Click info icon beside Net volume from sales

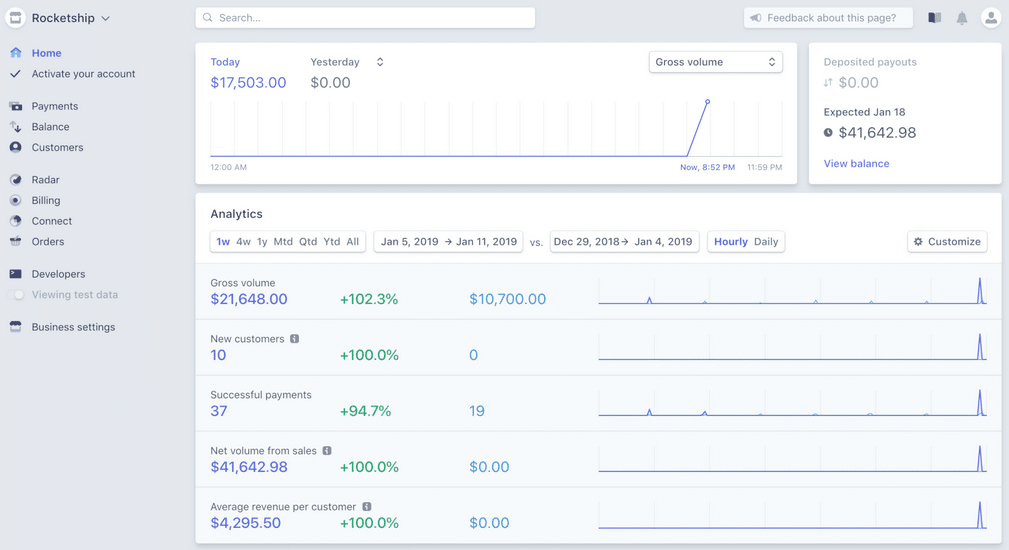[x=327, y=451]
